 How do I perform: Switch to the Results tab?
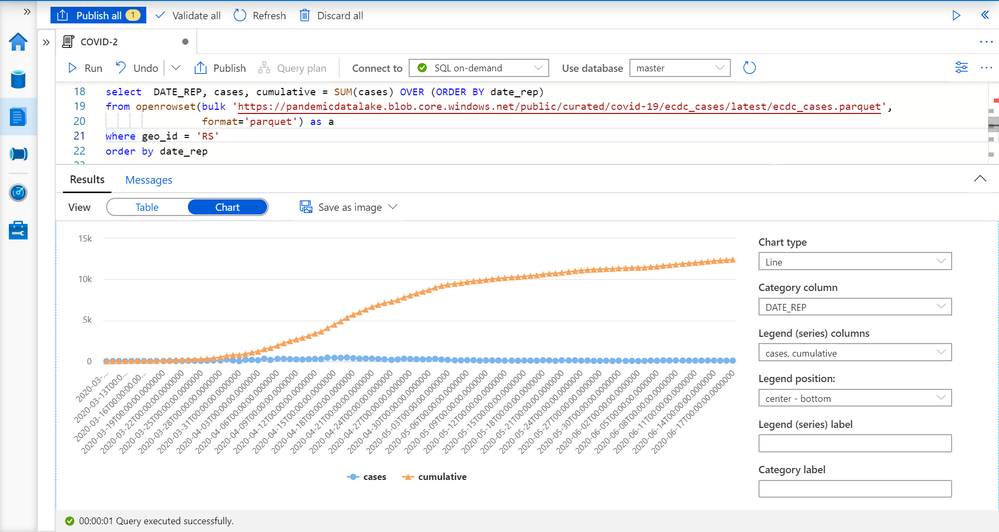87,180
